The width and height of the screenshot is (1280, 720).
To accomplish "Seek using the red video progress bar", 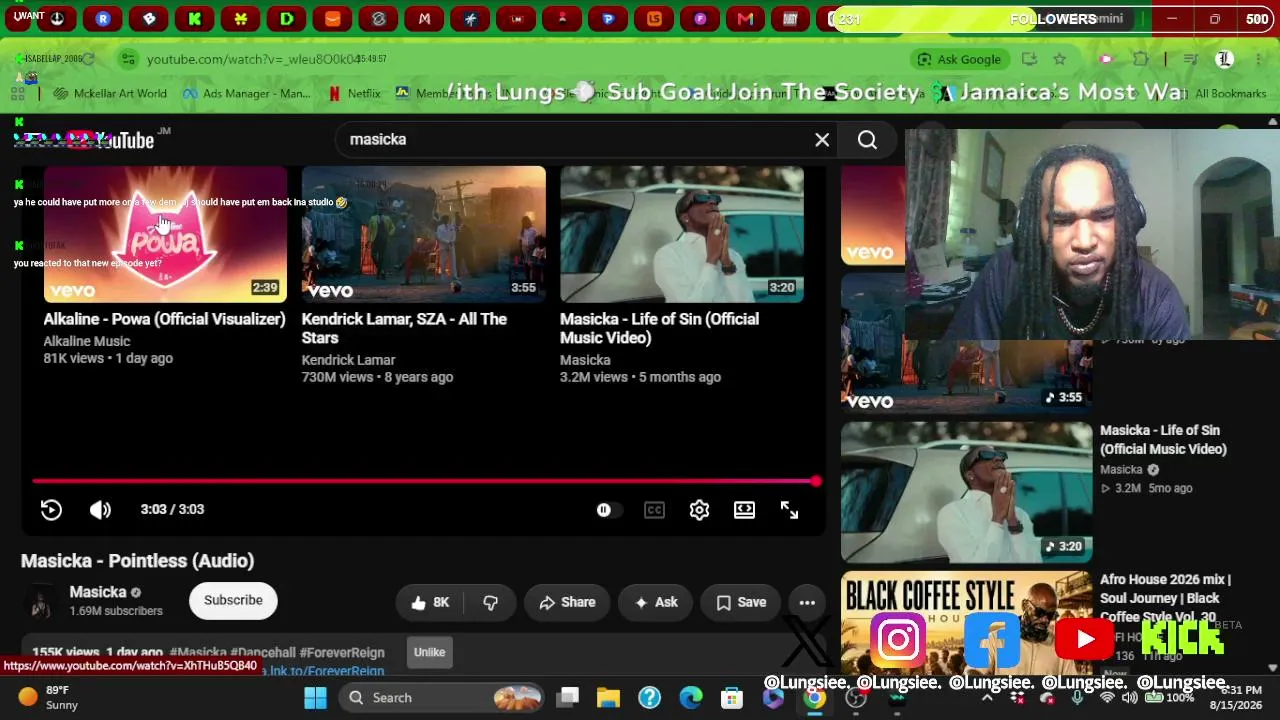I will [x=424, y=482].
